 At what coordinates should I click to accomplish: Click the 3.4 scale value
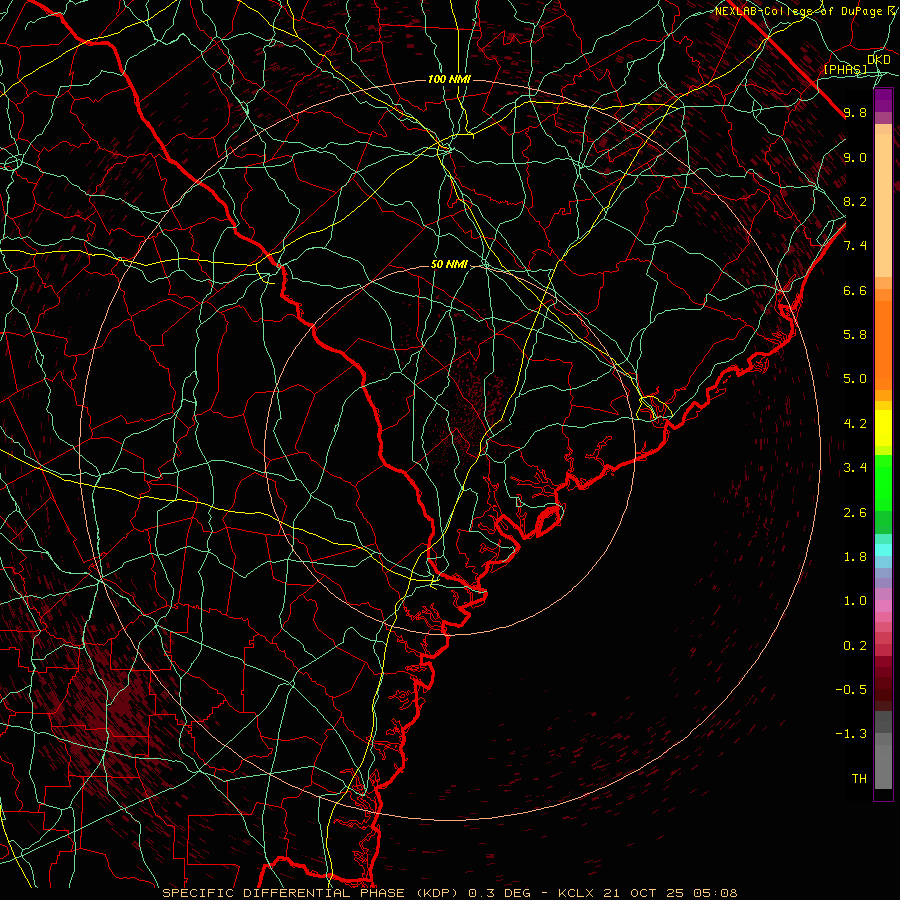coord(855,468)
